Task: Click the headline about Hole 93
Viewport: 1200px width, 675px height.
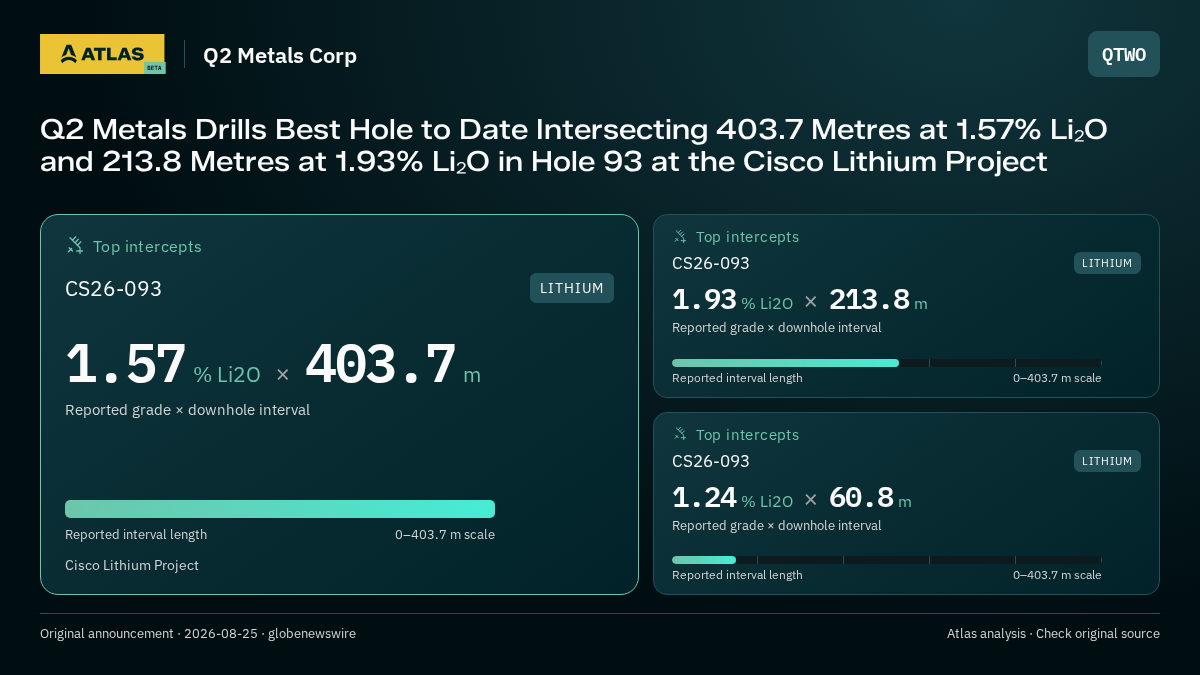Action: point(574,145)
